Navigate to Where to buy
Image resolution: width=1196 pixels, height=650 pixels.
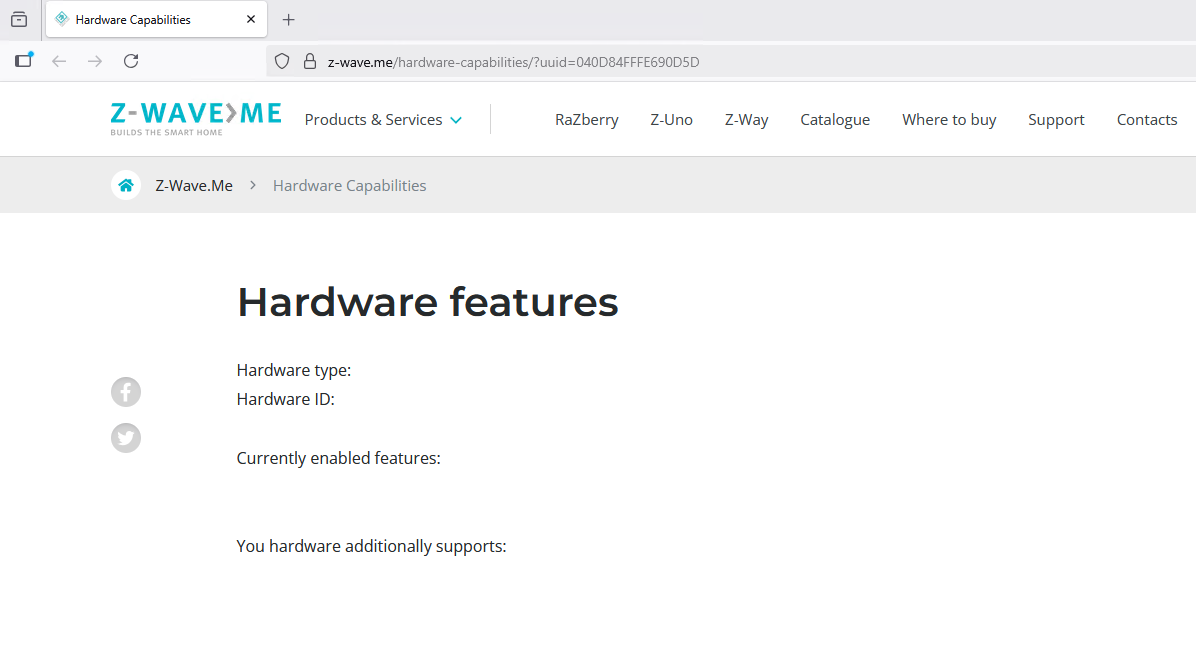[x=948, y=120]
